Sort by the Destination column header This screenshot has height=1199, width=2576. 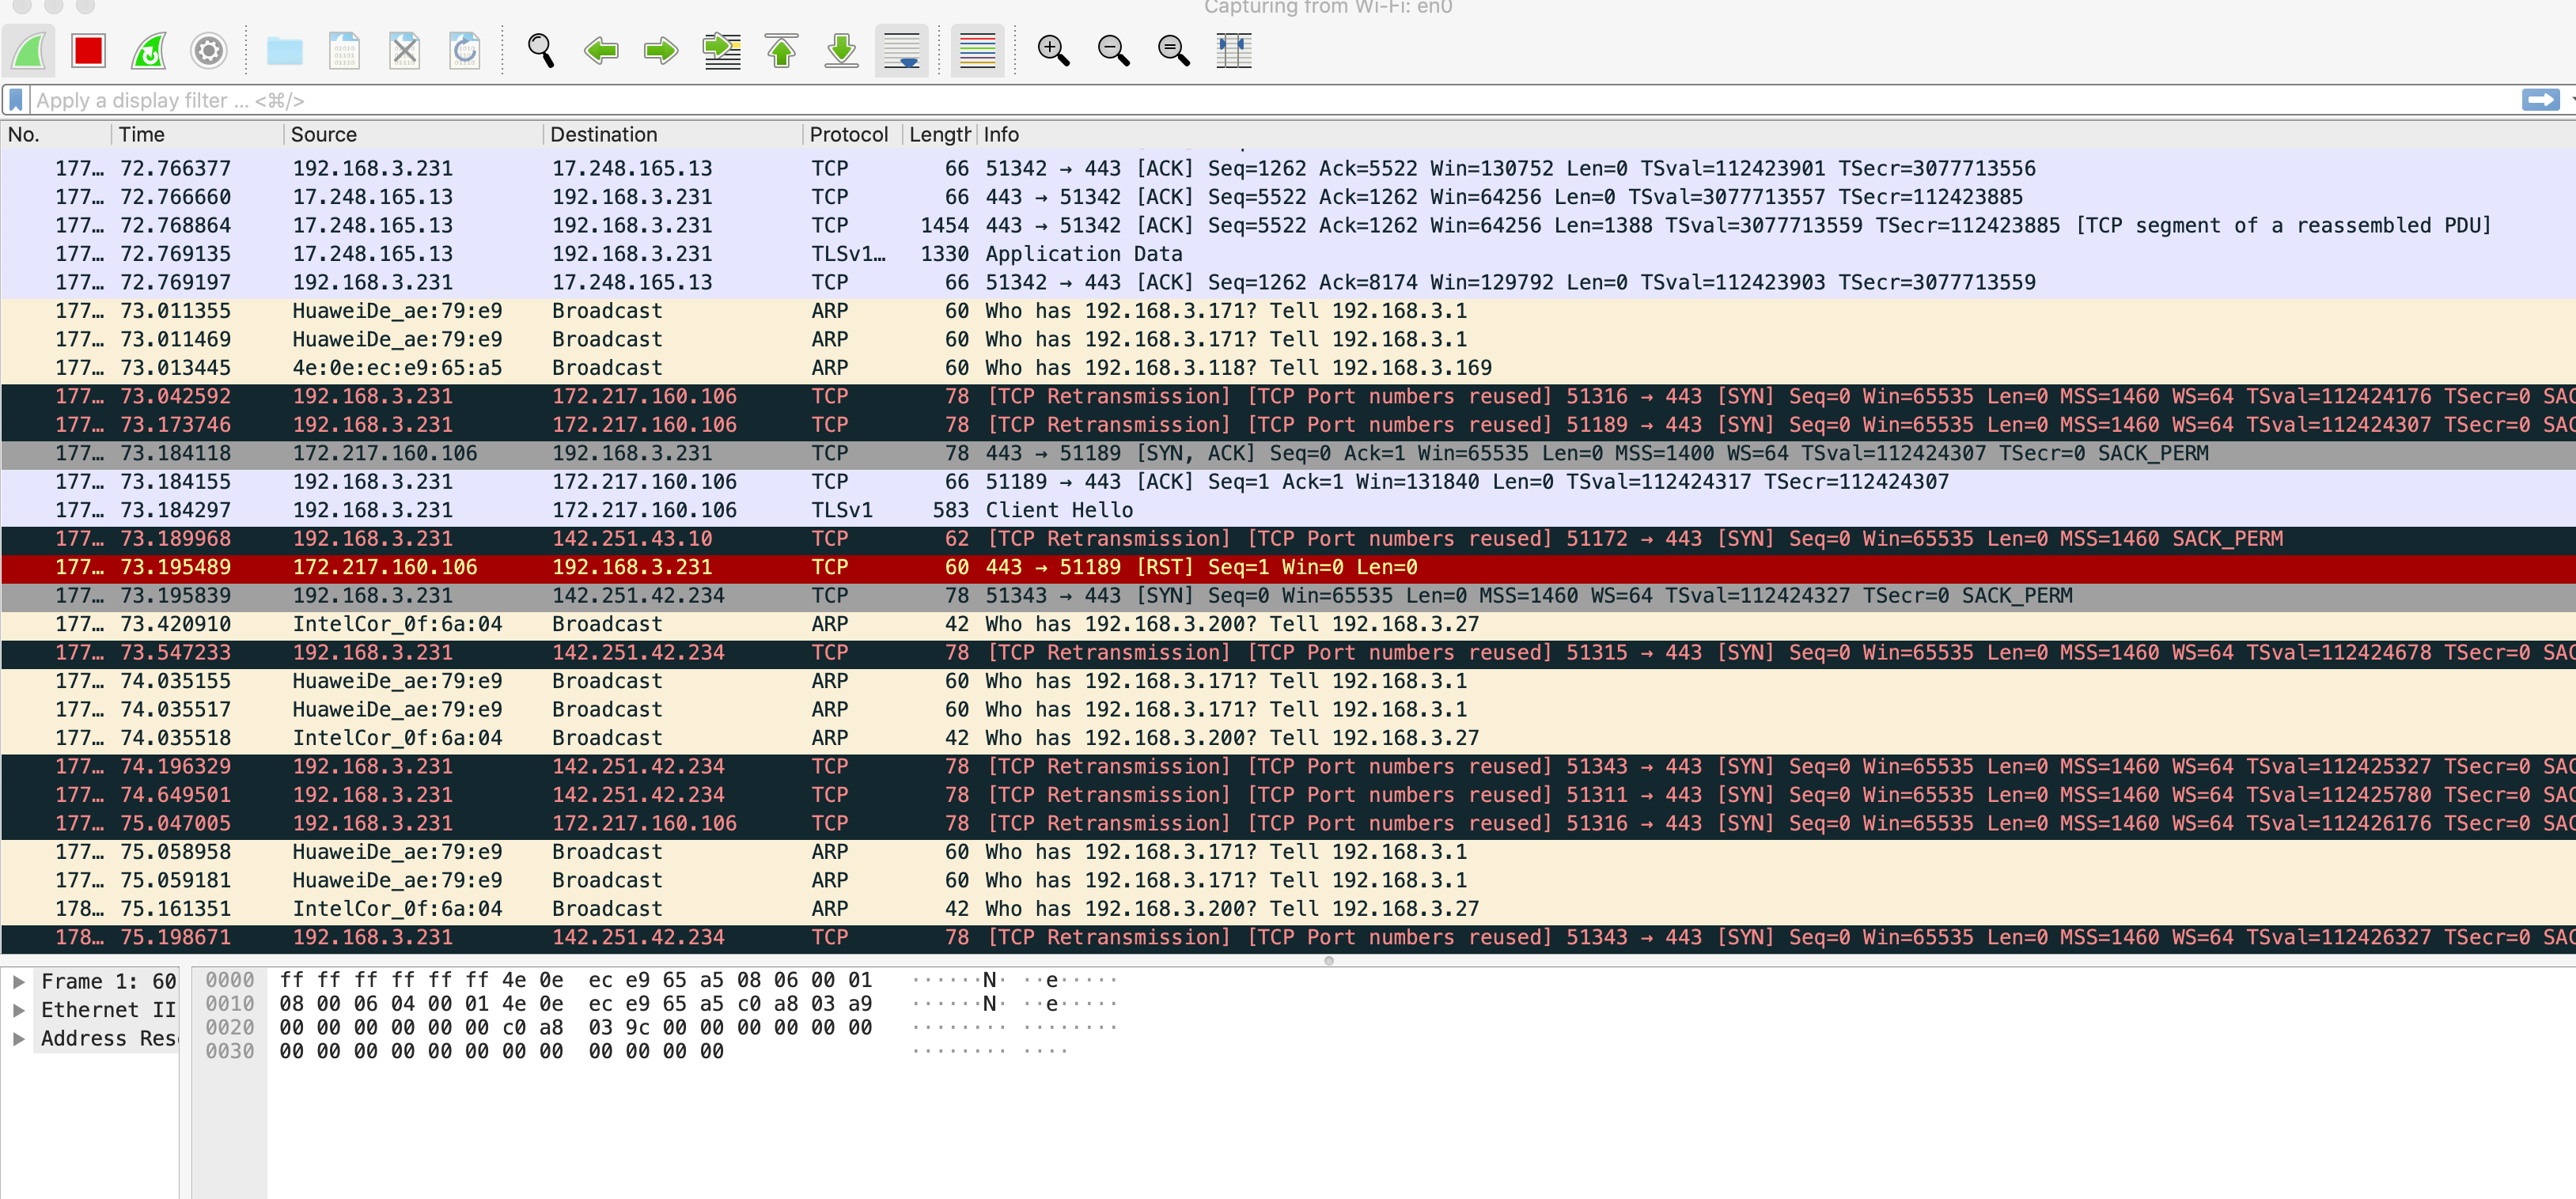point(672,134)
